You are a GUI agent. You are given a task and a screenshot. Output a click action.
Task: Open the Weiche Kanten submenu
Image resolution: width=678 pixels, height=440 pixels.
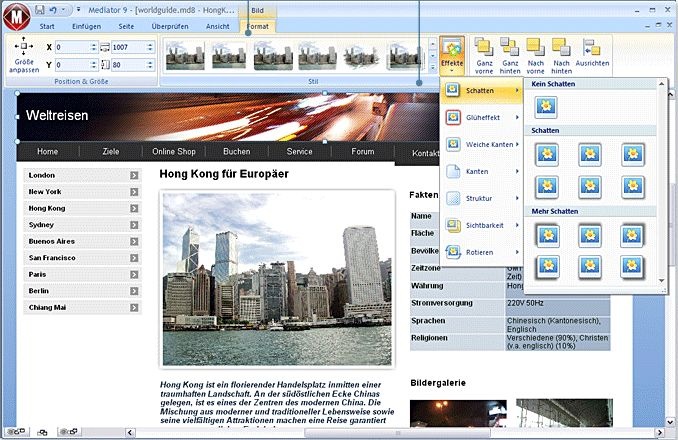pyautogui.click(x=482, y=144)
